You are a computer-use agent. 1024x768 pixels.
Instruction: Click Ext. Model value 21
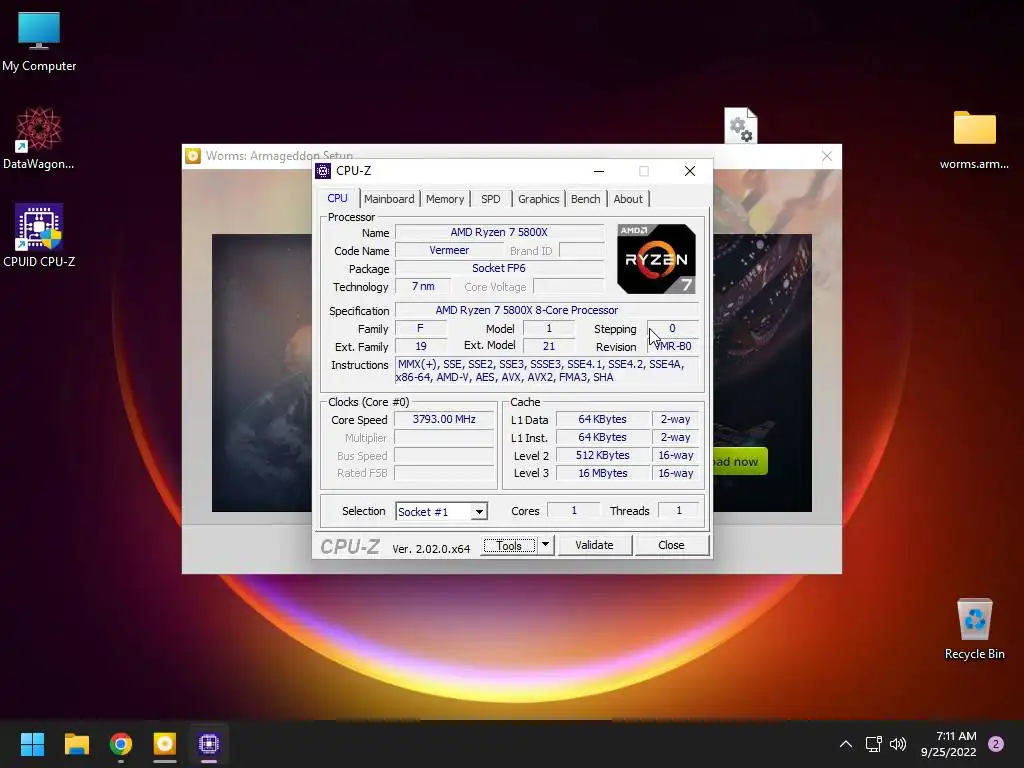click(x=549, y=346)
